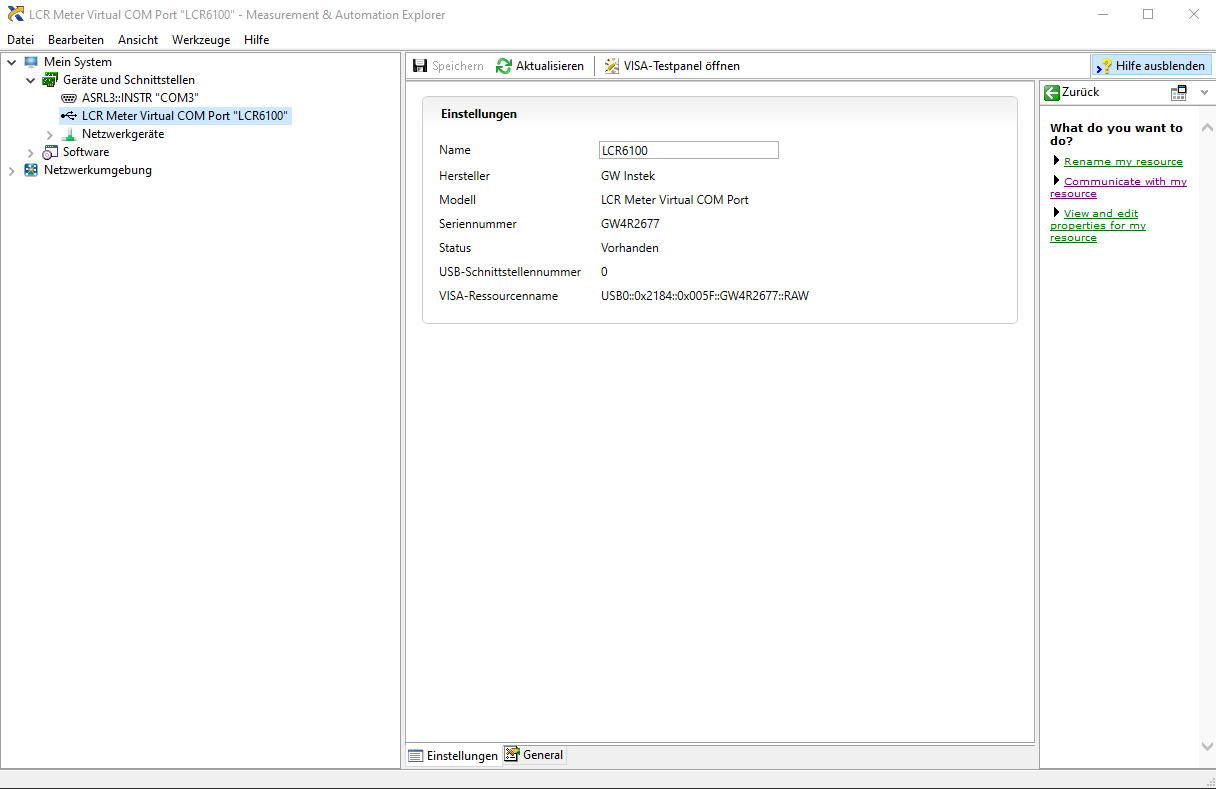Viewport: 1216px width, 789px height.
Task: Expand the Netzwerkgeräte node
Action: pyautogui.click(x=49, y=134)
